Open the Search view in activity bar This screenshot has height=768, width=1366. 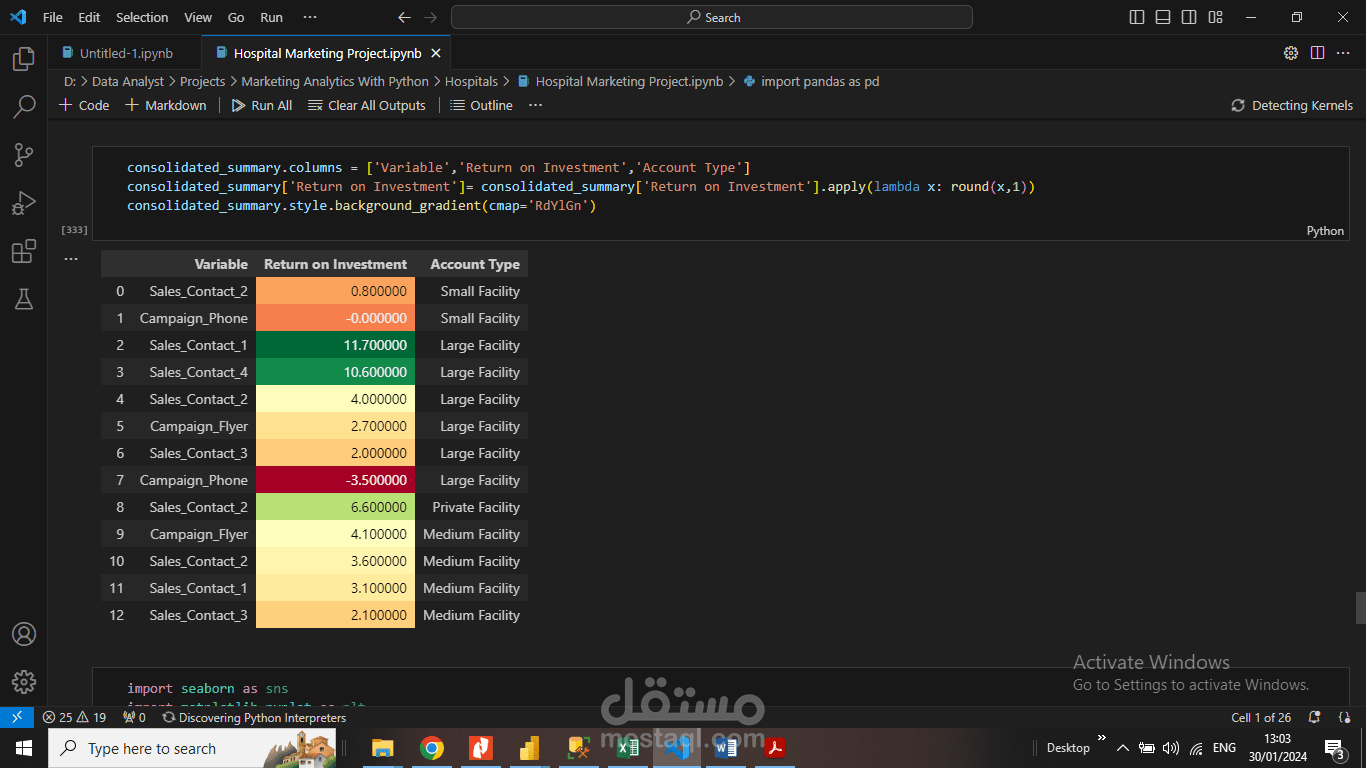tap(24, 106)
